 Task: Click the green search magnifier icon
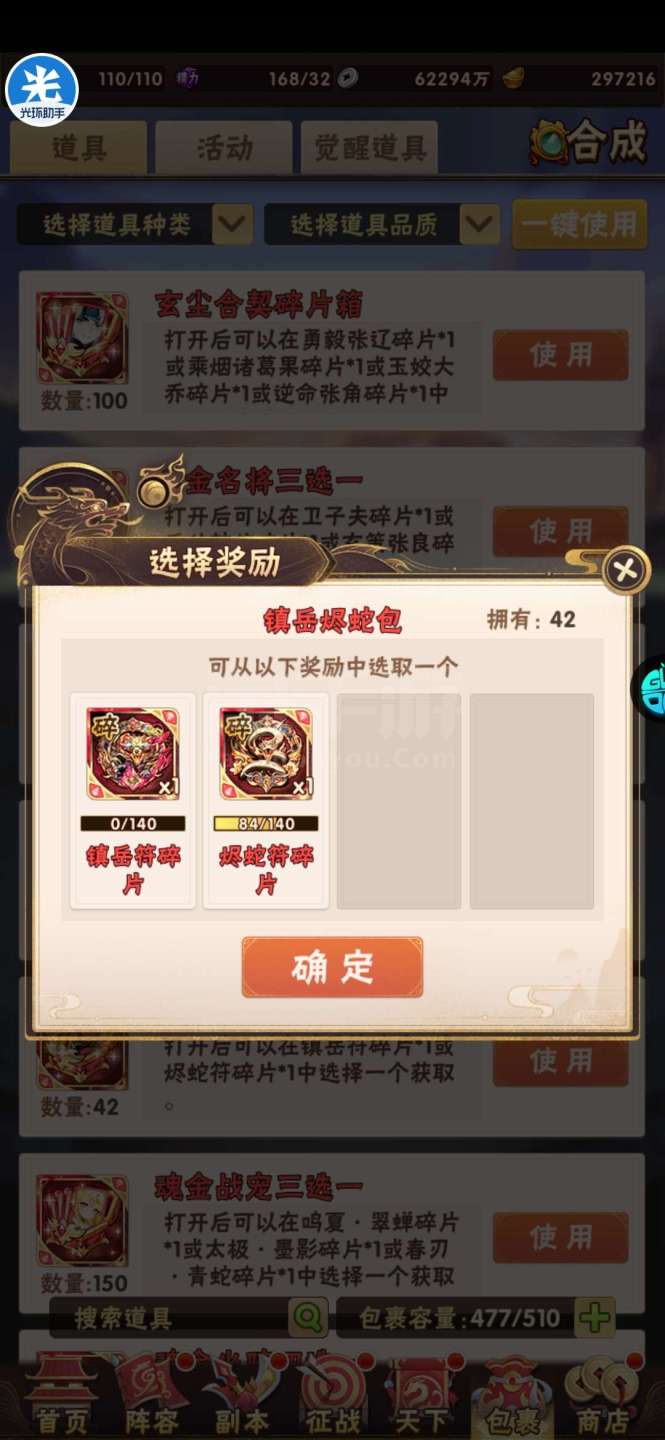tap(308, 1317)
